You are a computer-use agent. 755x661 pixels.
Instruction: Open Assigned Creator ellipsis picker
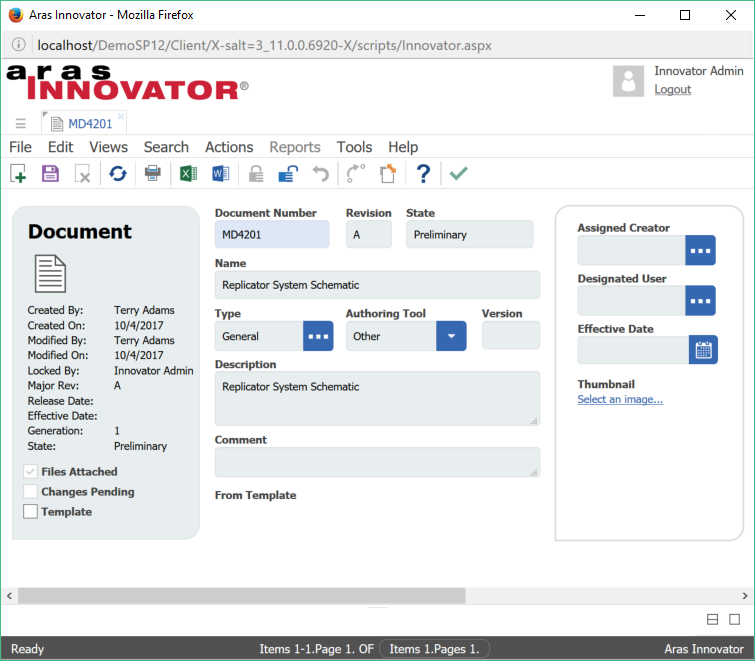700,250
